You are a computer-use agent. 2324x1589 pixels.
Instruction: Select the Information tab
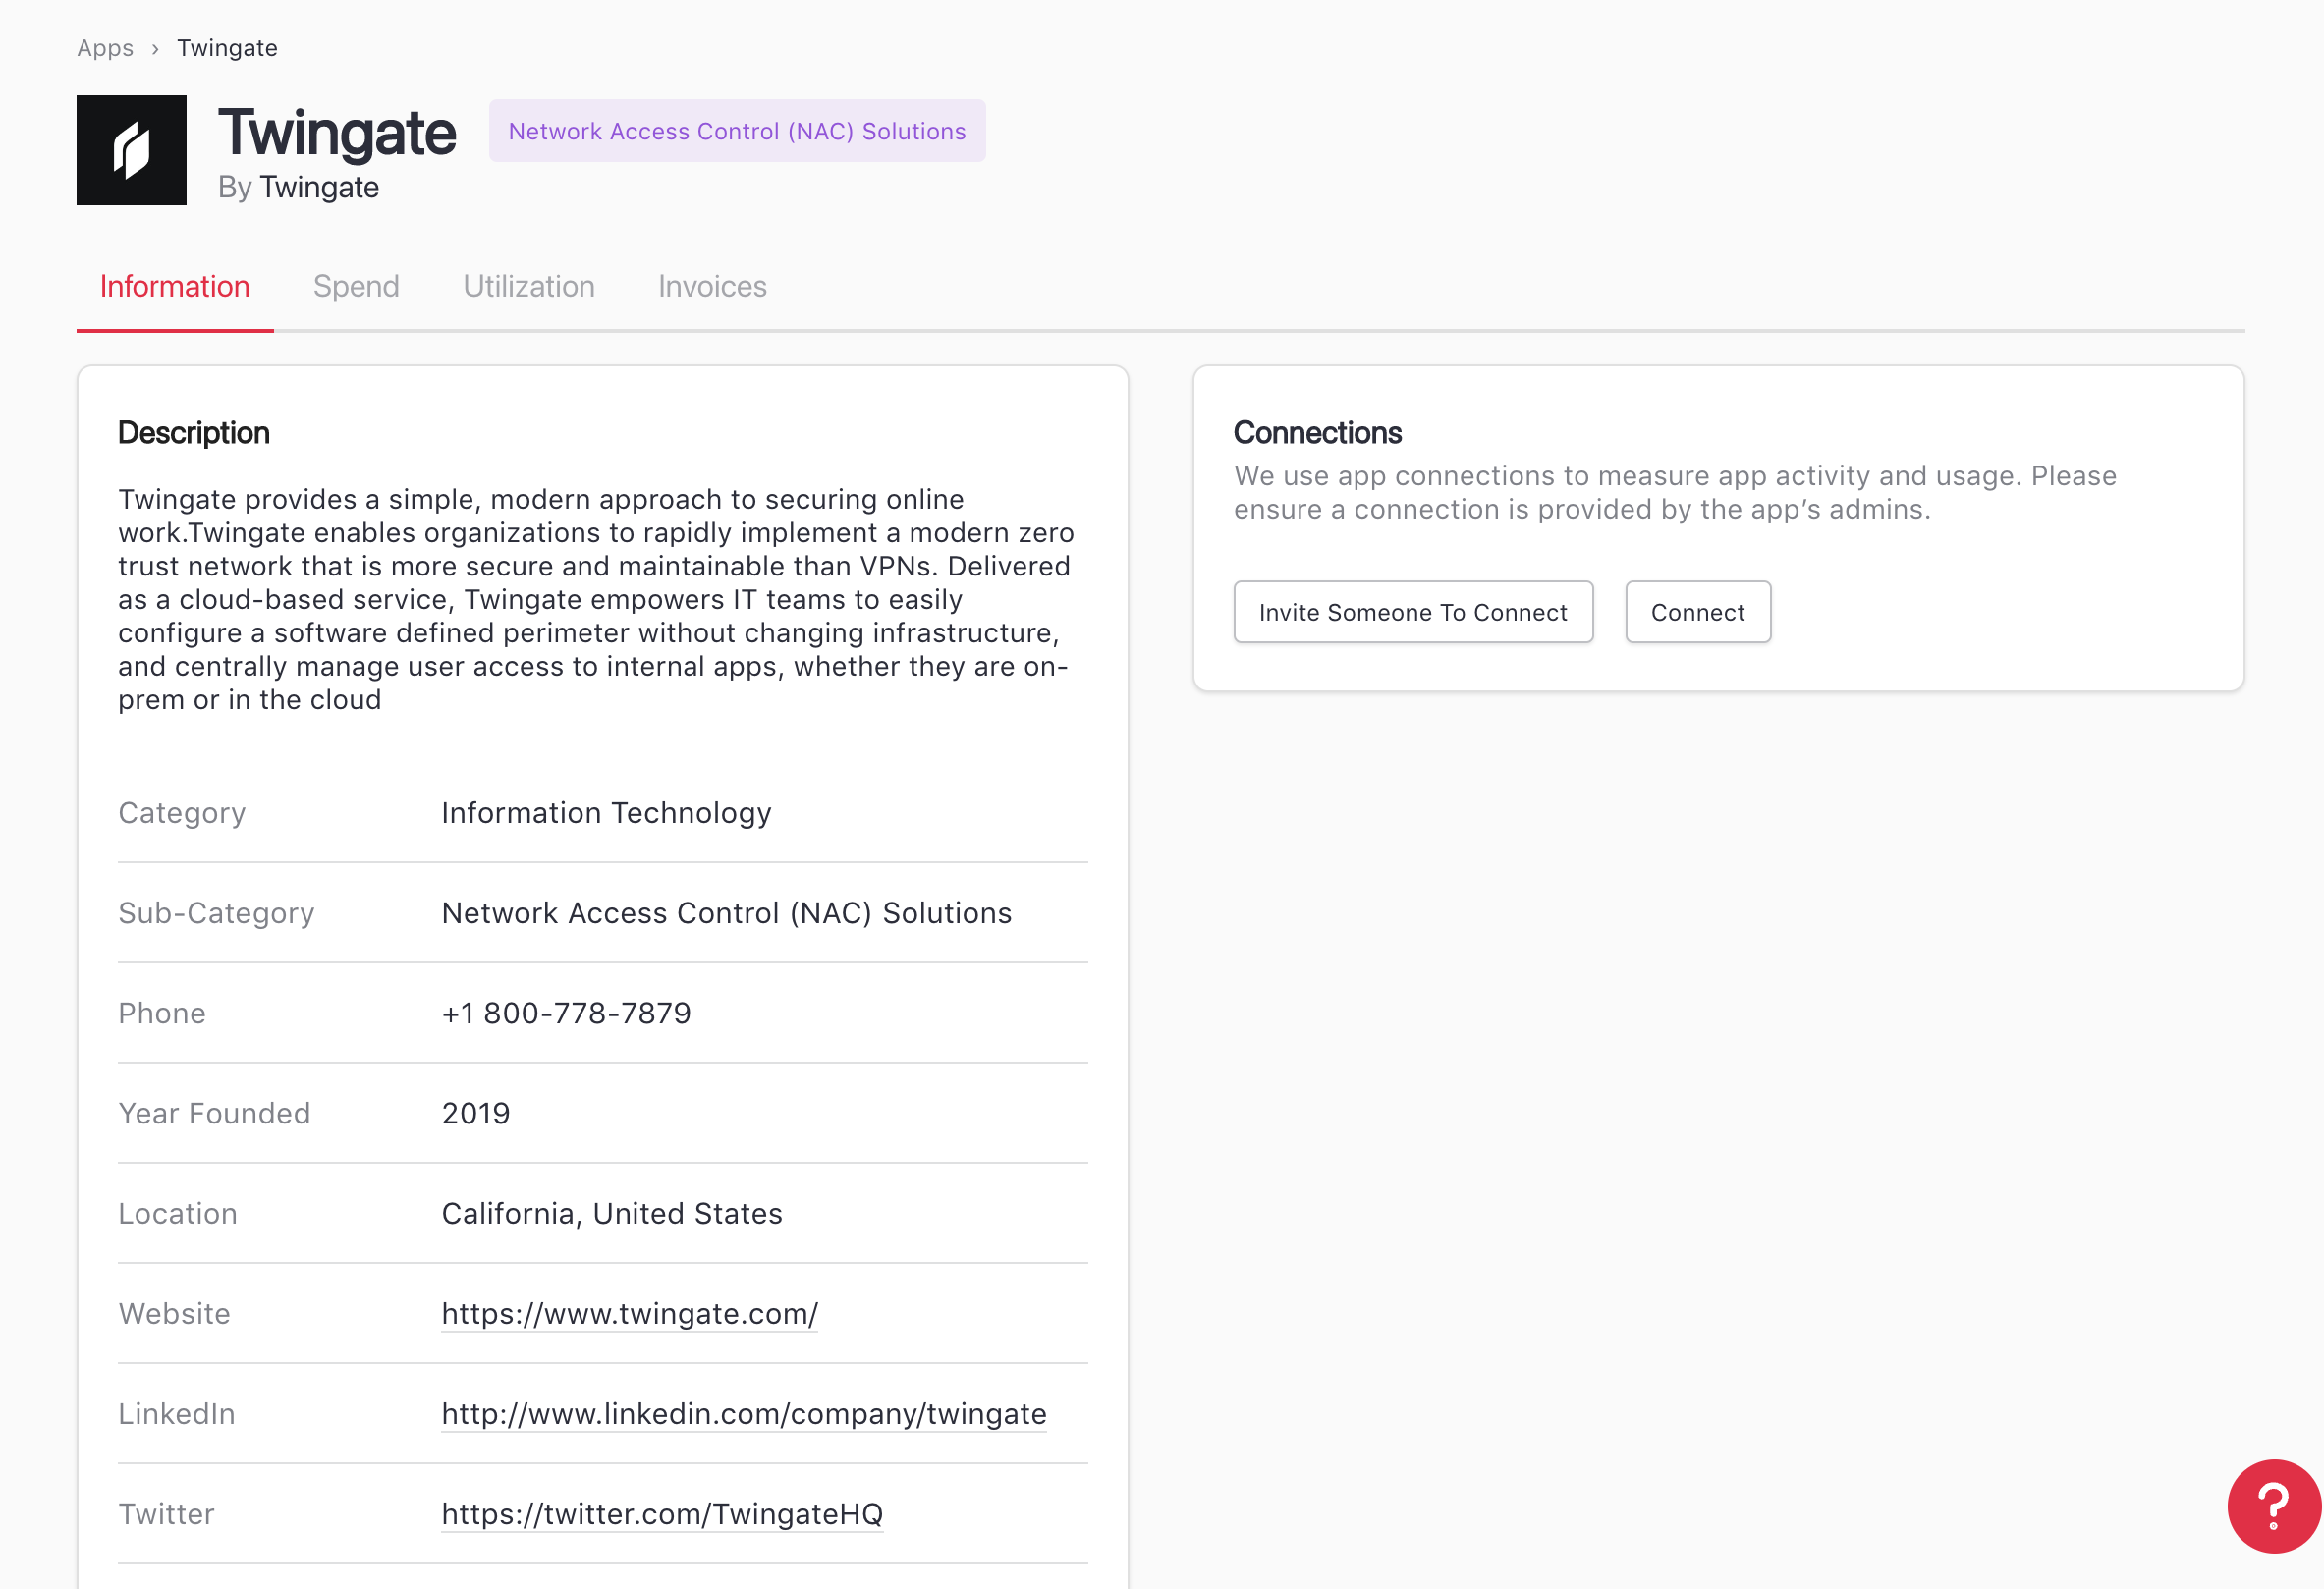[x=175, y=287]
